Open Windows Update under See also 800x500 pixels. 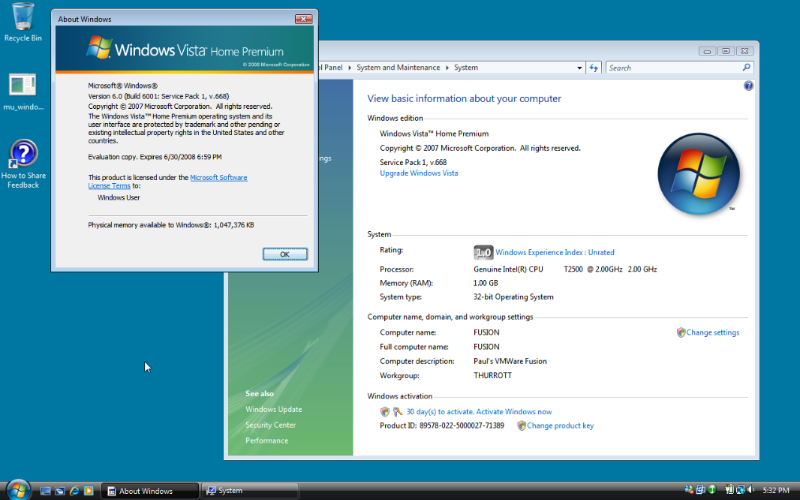coord(273,409)
